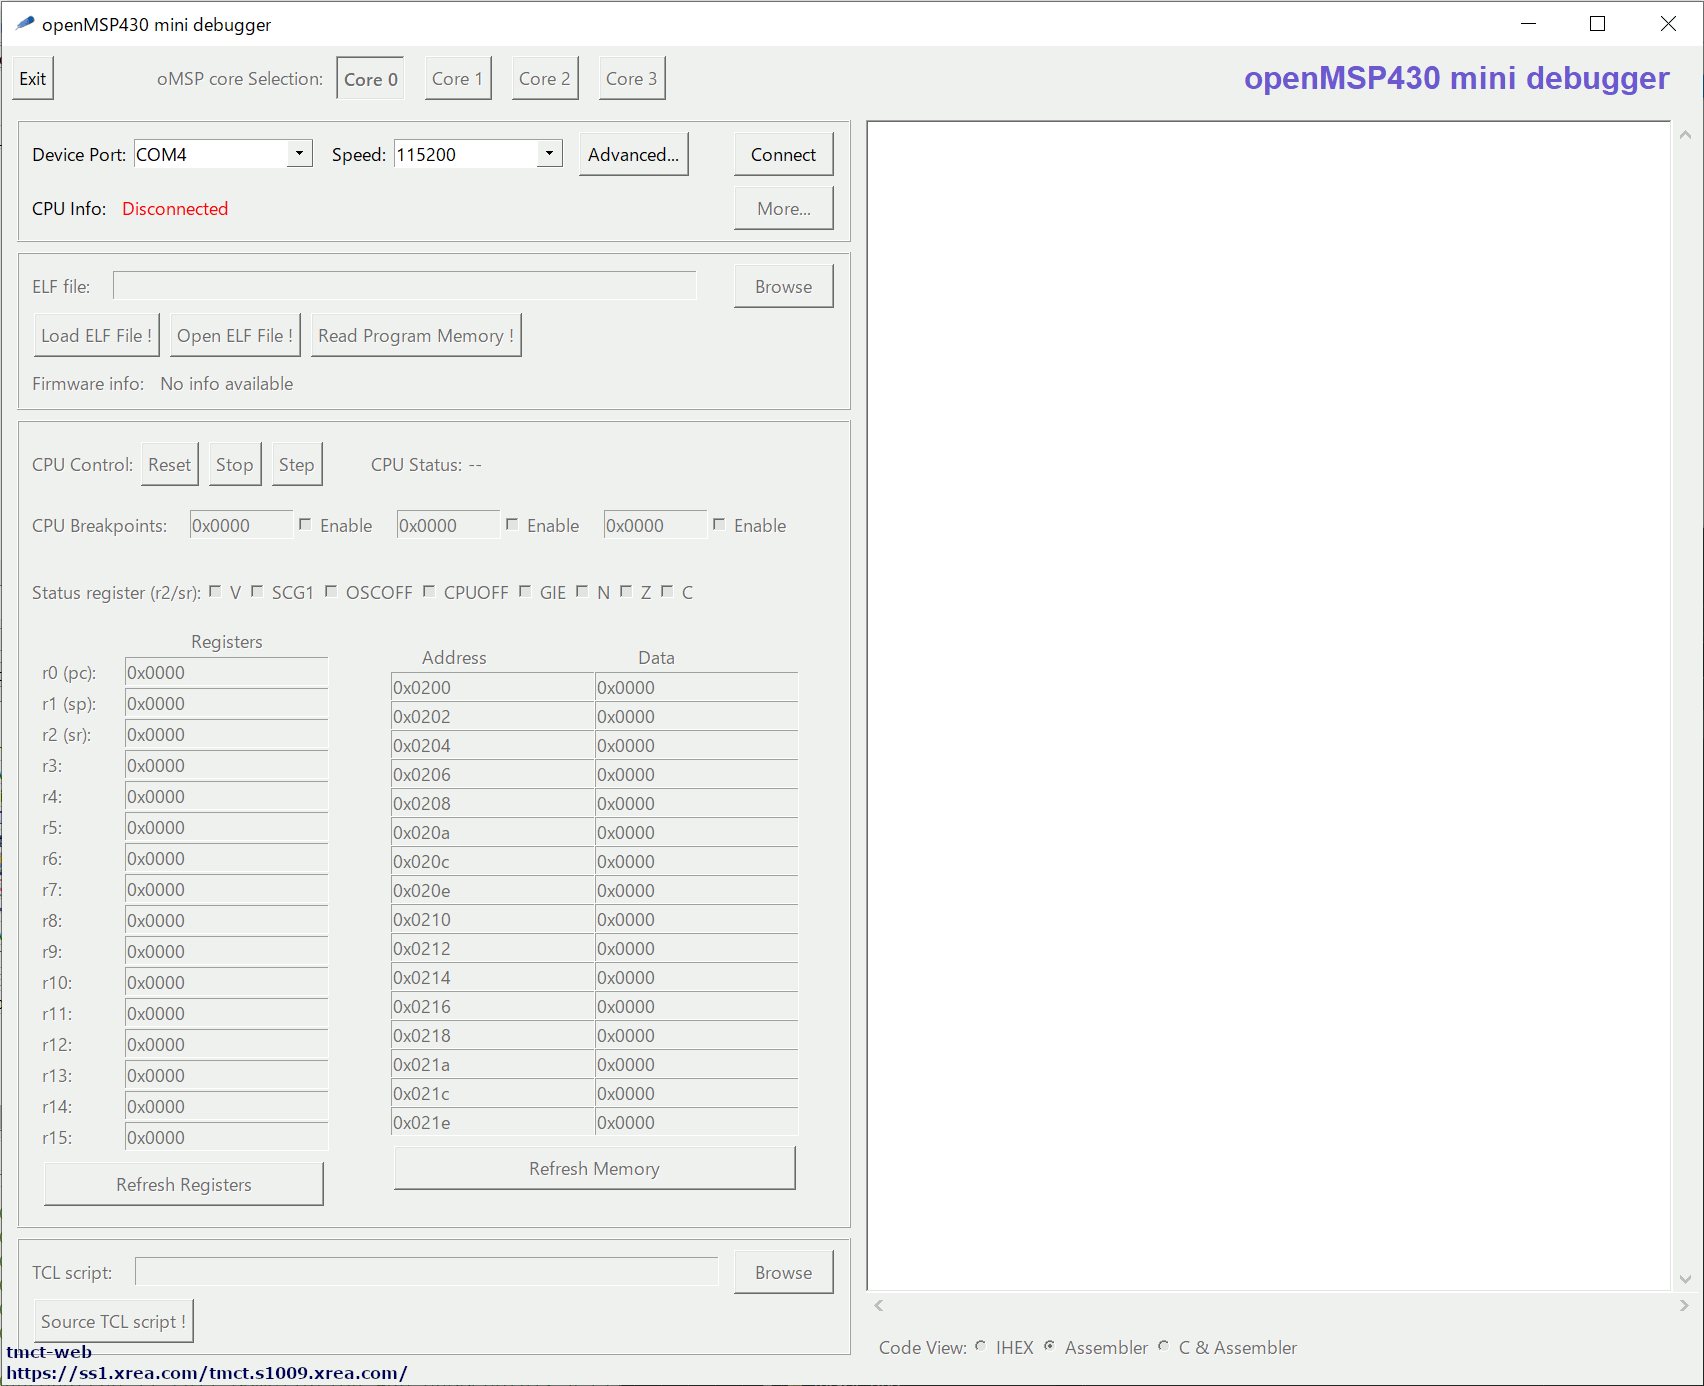This screenshot has width=1704, height=1386.
Task: Click Source TCL script !
Action: 113,1322
